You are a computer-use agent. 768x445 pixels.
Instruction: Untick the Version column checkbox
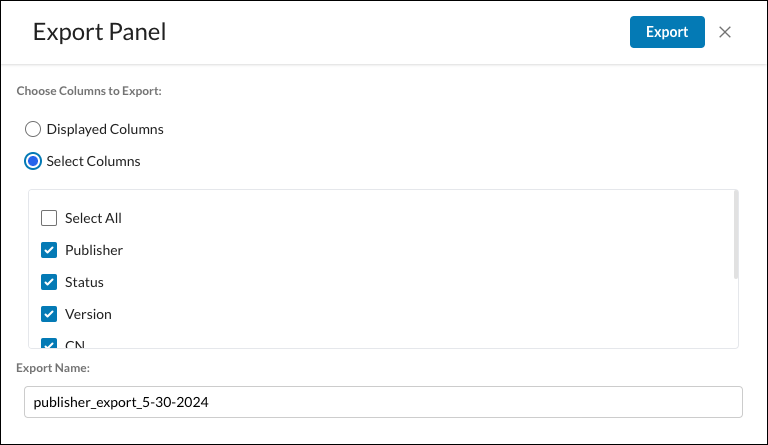coord(49,314)
